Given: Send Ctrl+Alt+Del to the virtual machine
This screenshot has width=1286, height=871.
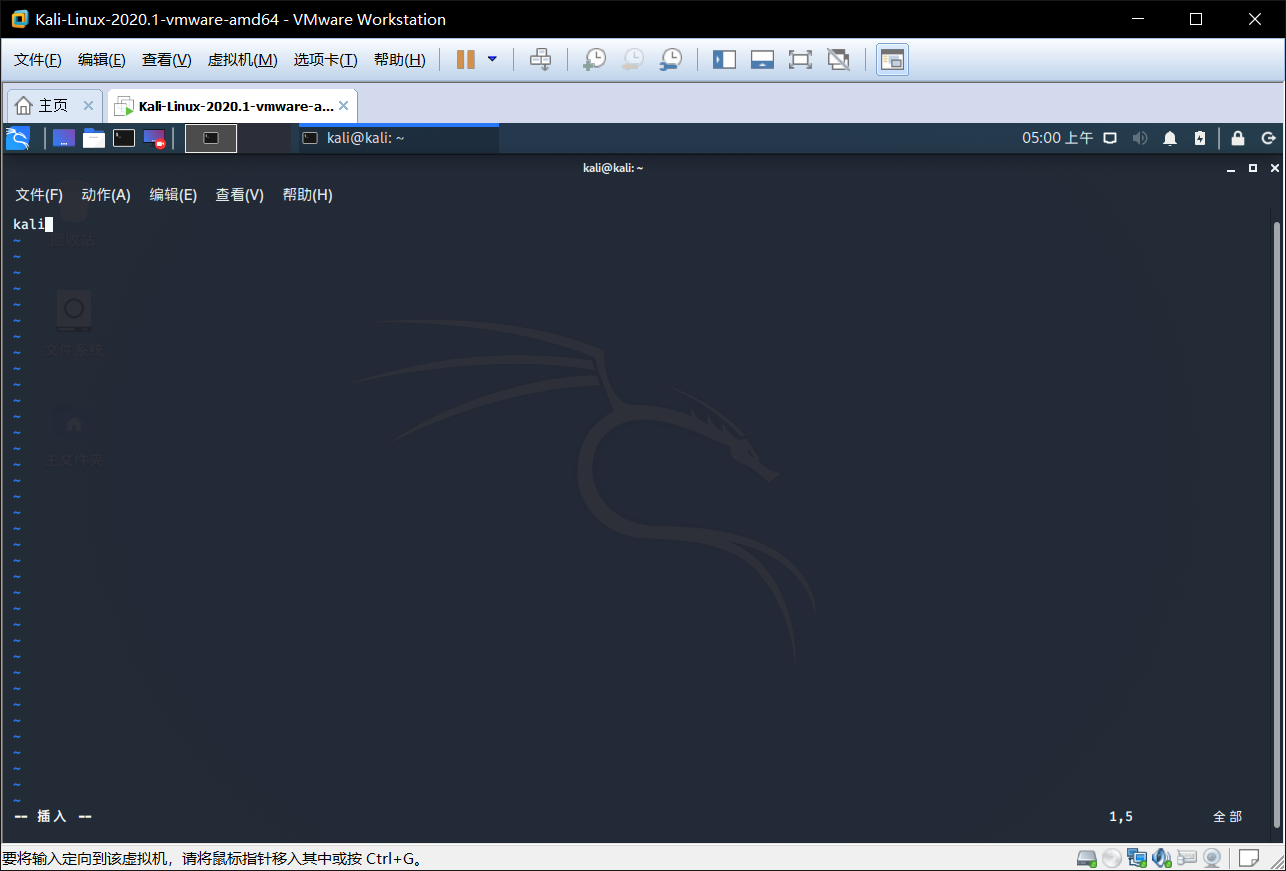Looking at the screenshot, I should click(x=540, y=60).
